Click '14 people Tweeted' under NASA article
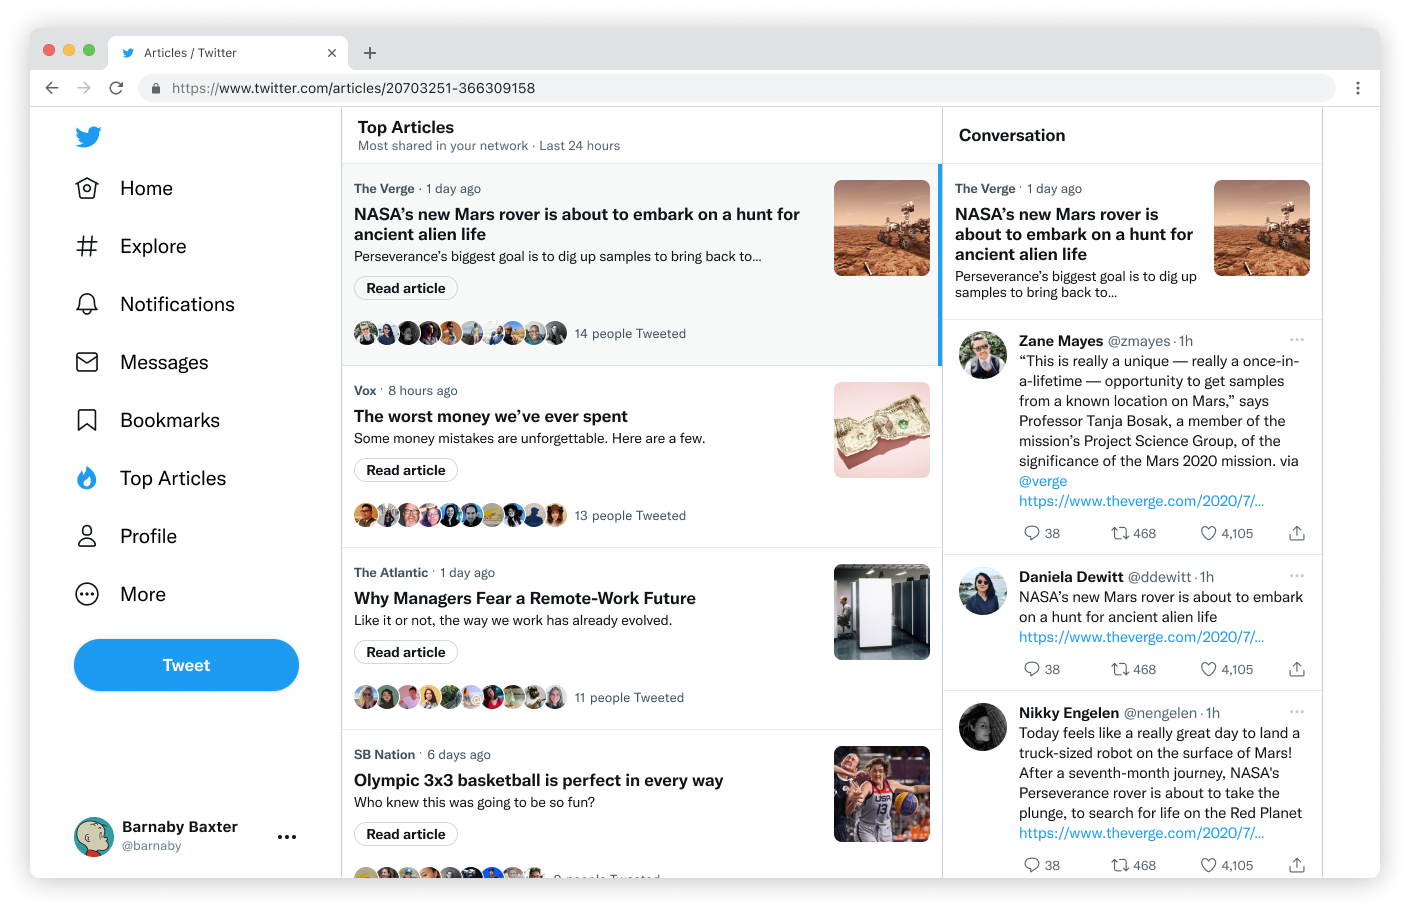 630,334
